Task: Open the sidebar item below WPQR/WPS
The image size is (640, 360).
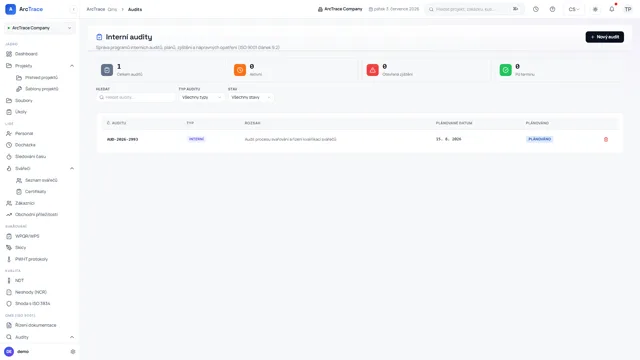Action: click(x=20, y=248)
